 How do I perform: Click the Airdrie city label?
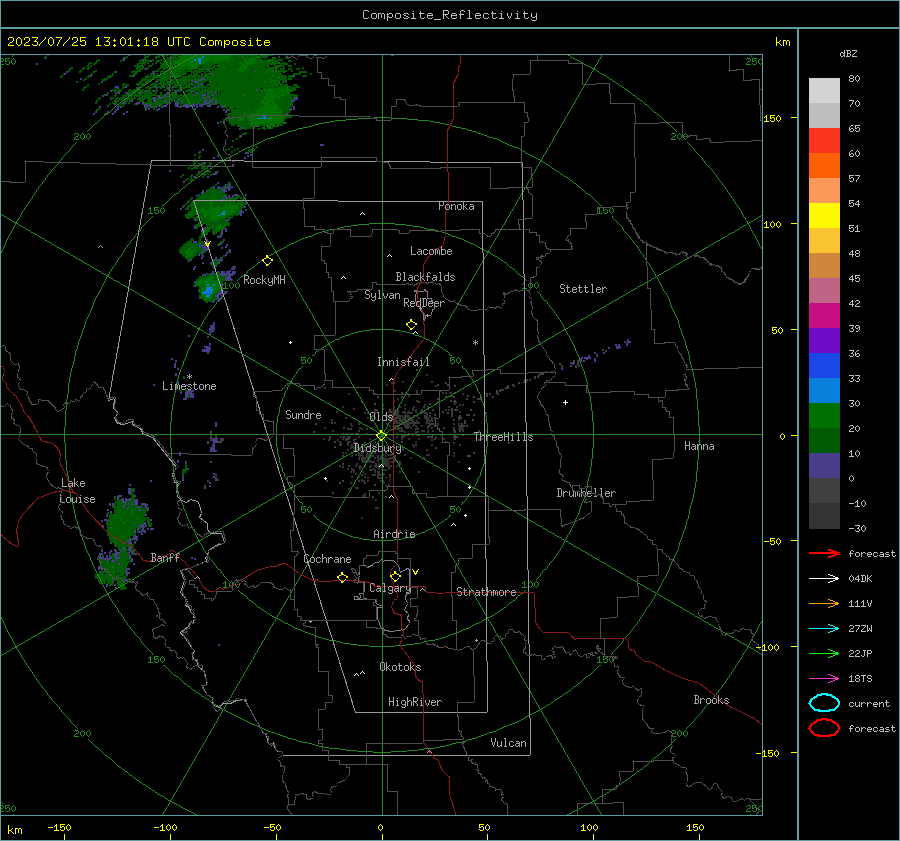(394, 534)
